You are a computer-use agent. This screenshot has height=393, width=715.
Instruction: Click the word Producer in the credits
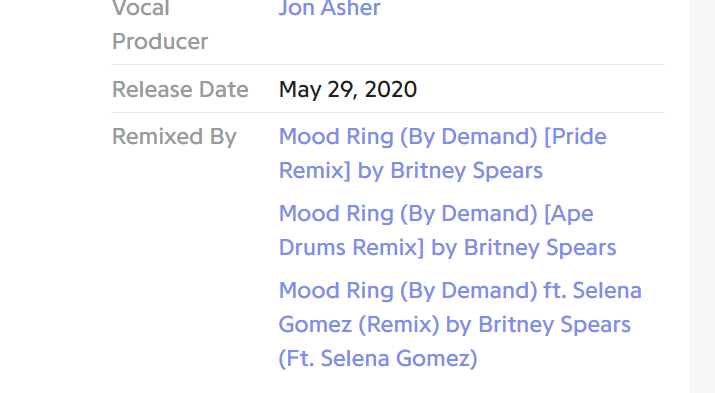(x=160, y=42)
